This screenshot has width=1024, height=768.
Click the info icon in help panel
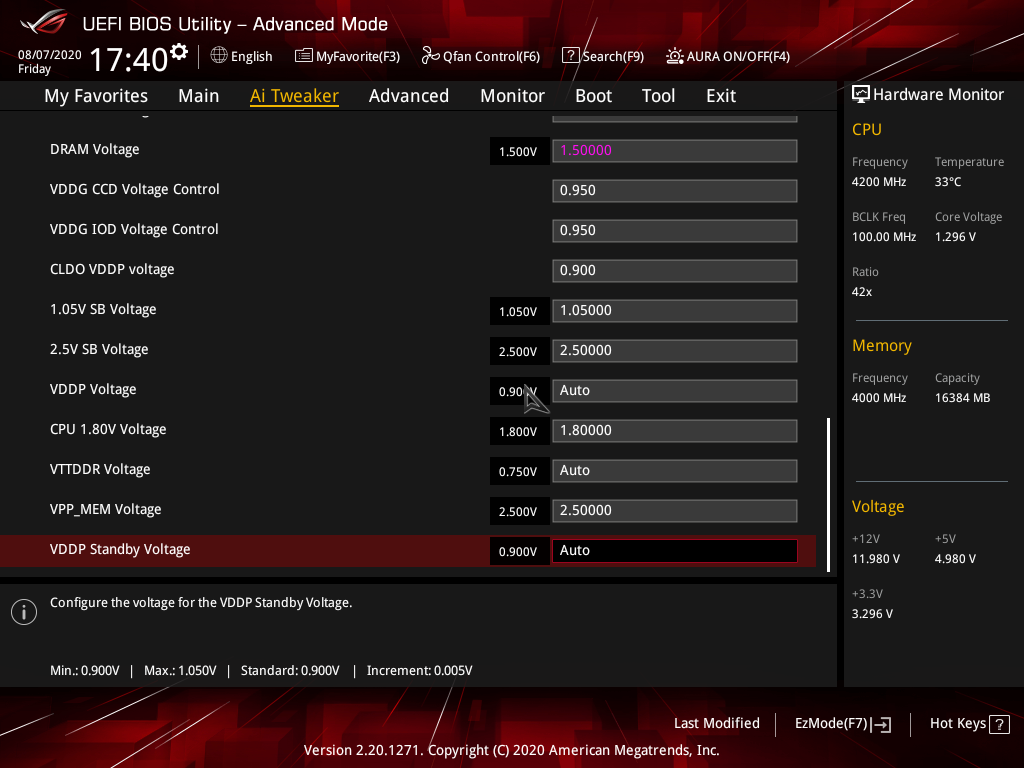tap(24, 612)
